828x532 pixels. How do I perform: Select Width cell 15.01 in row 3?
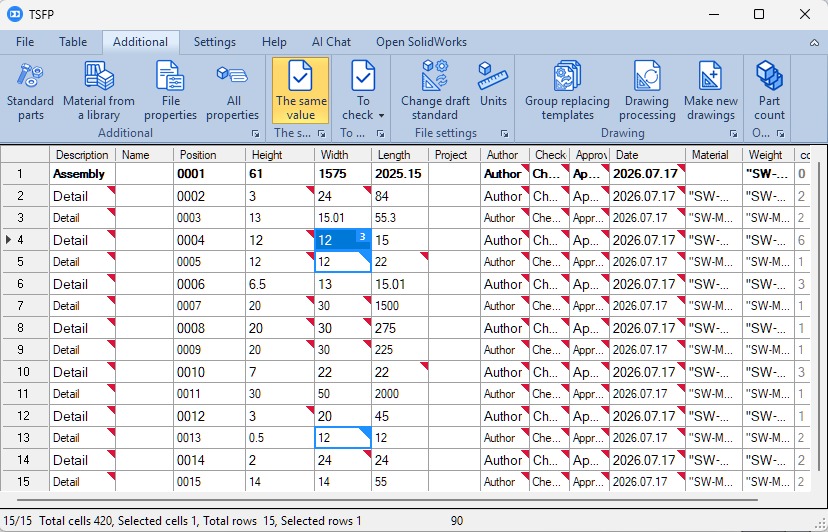(x=343, y=218)
